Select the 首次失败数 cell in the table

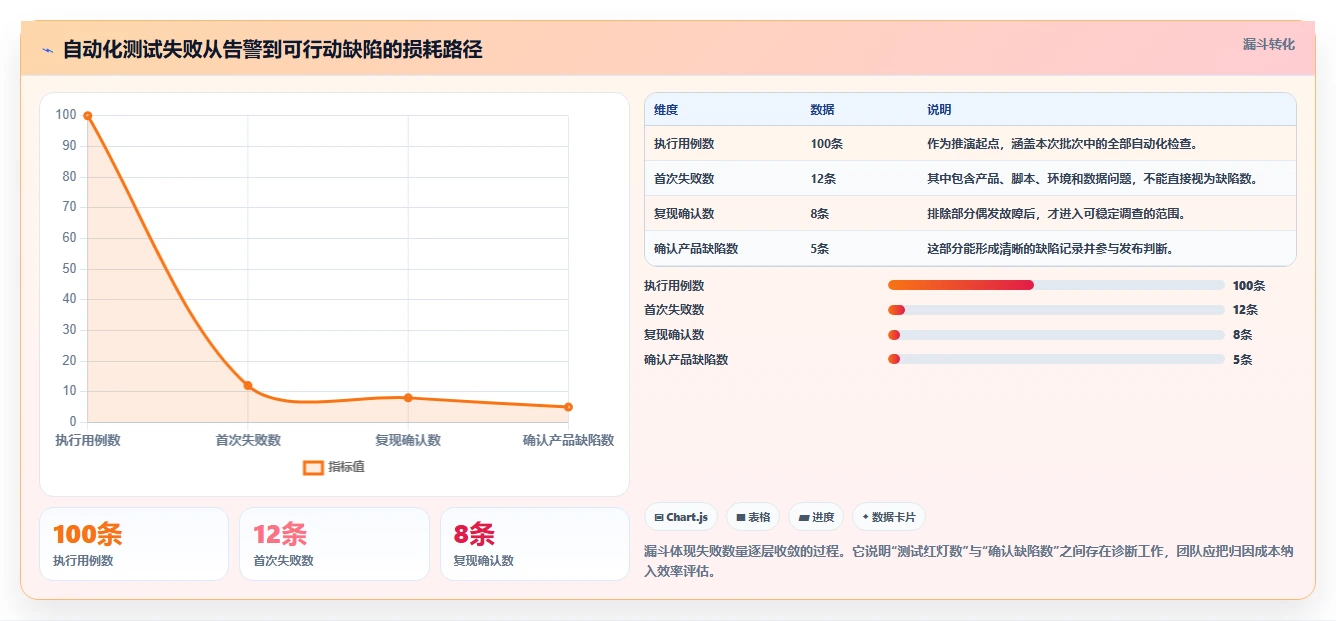click(x=684, y=179)
